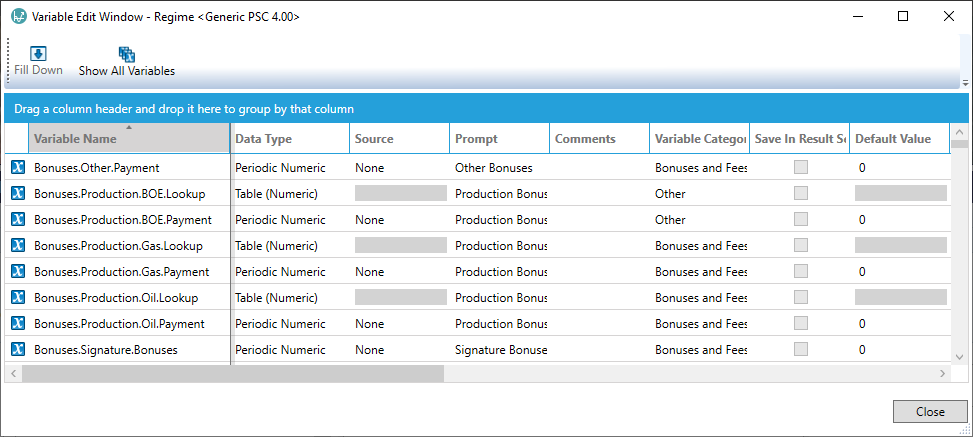The height and width of the screenshot is (437, 973).
Task: Click the Fill Down toolbar icon
Action: click(38, 53)
